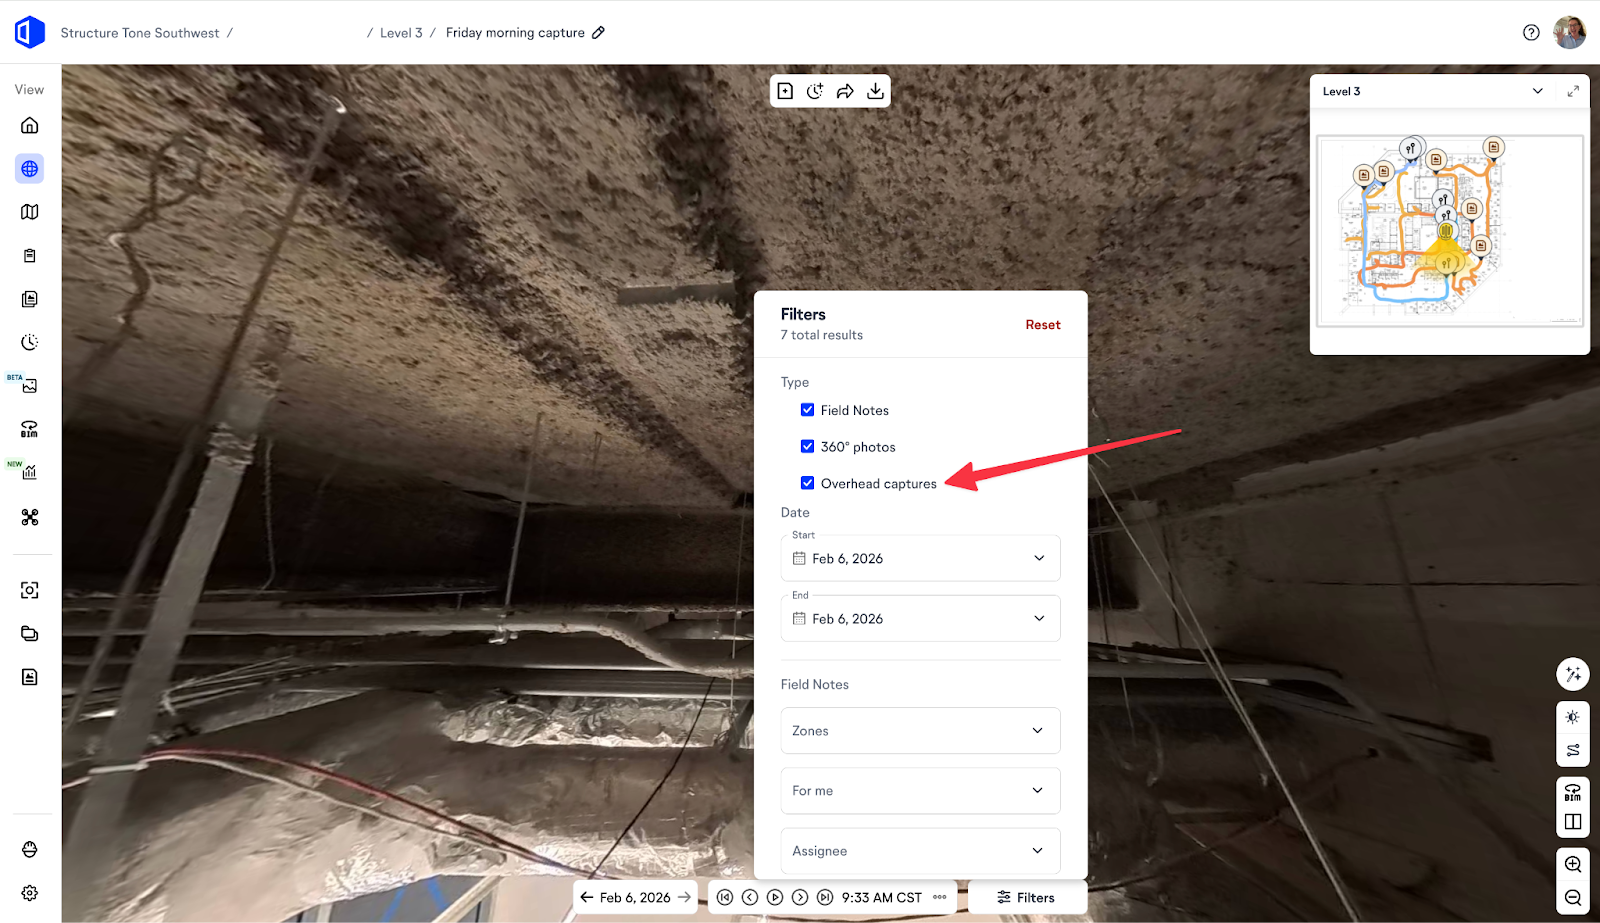Screen dimensions: 1600x923
Task: Uncheck the Field Notes checkbox
Action: (807, 410)
